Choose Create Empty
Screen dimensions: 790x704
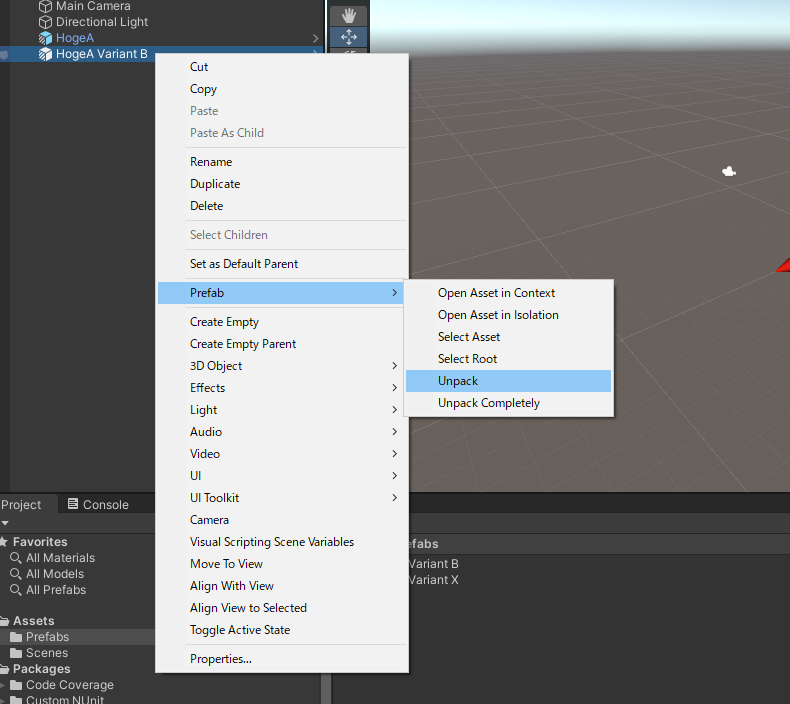click(282, 322)
